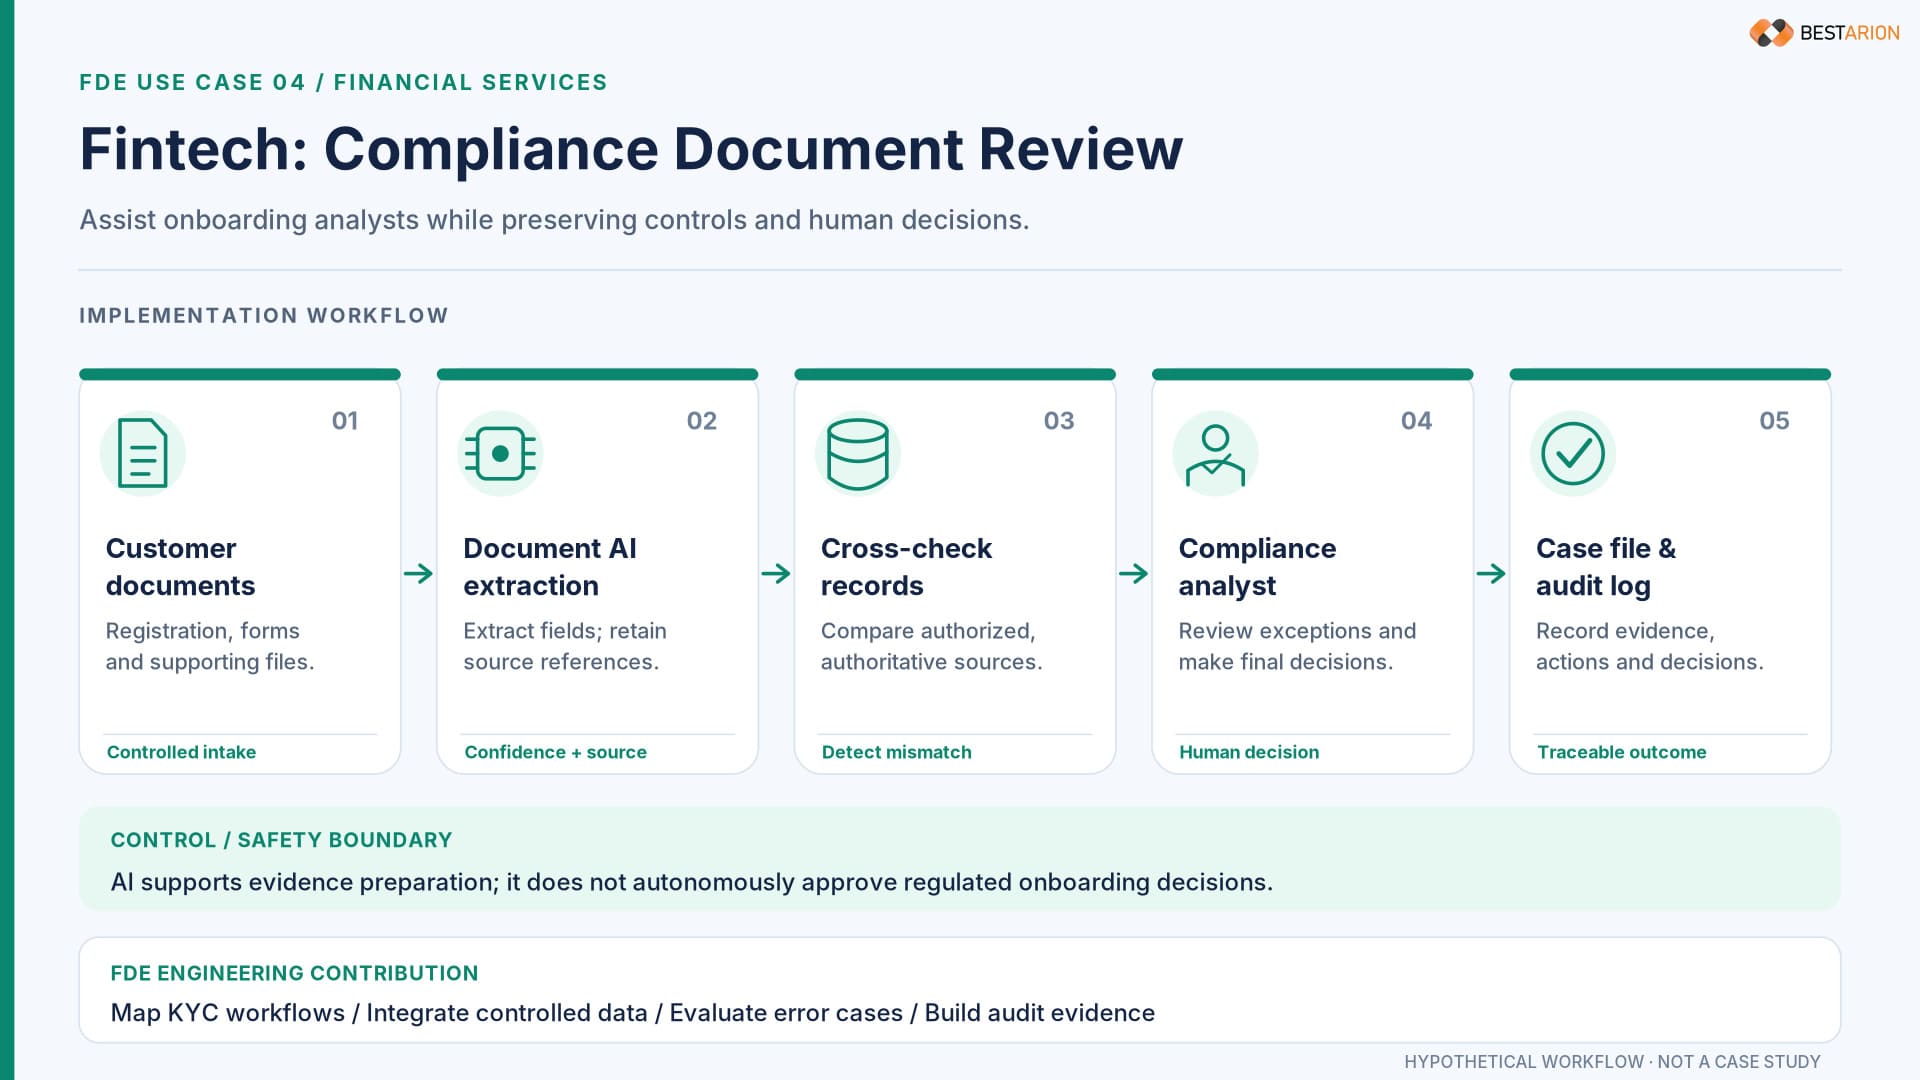Click the chip icon in Document AI extraction card
1920x1080 pixels.
click(500, 453)
